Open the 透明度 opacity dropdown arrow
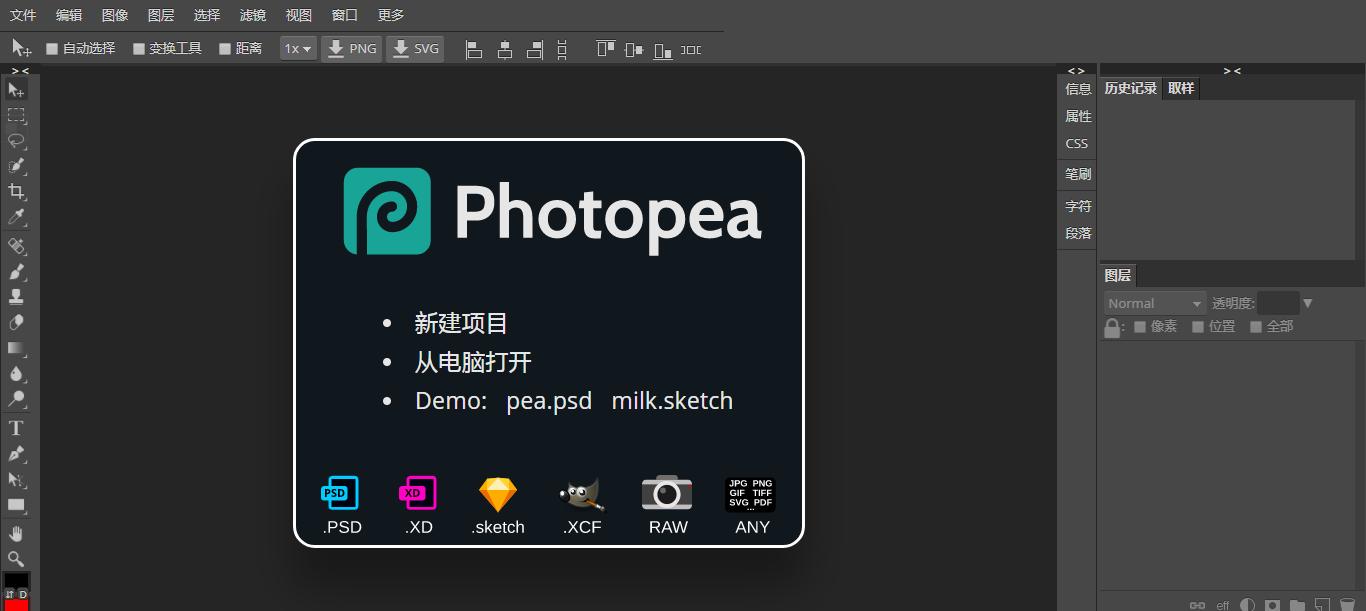Image resolution: width=1366 pixels, height=611 pixels. (1308, 303)
